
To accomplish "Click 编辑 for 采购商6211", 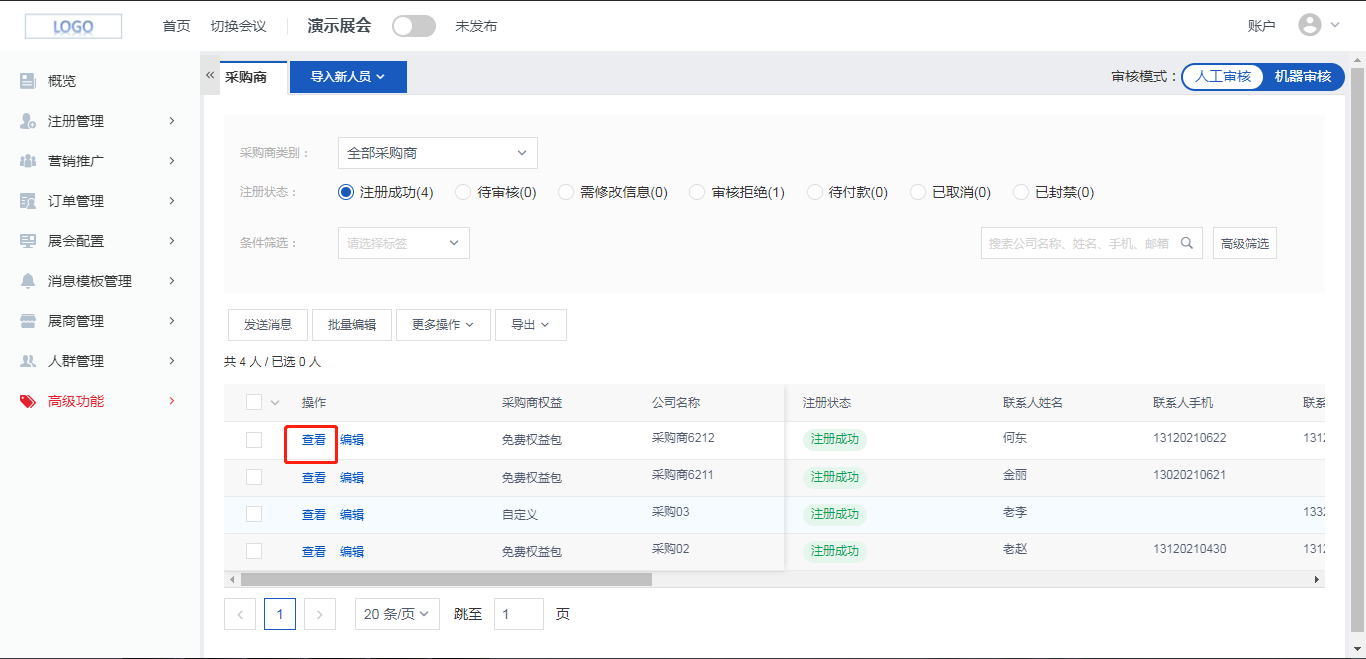I will pos(352,477).
